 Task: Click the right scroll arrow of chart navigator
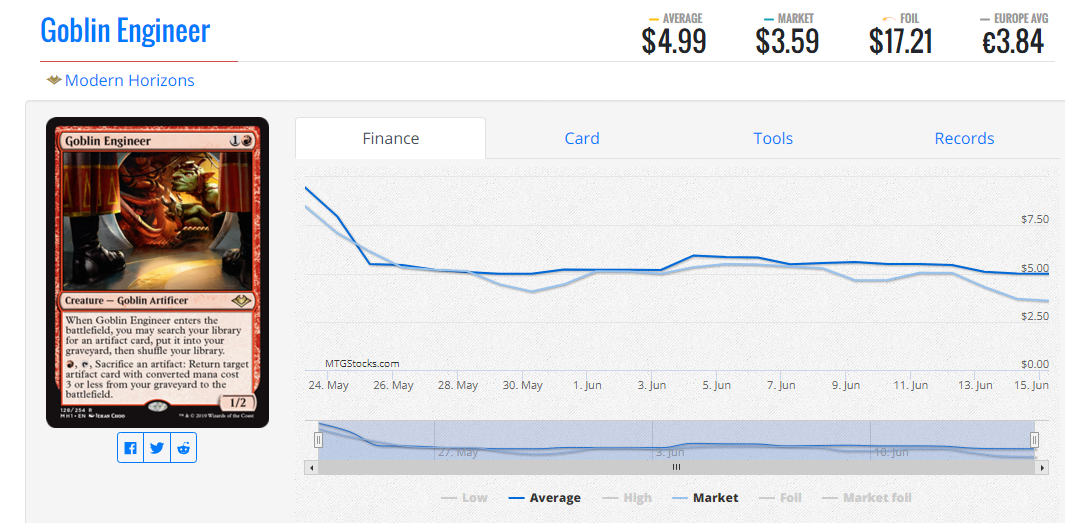[x=1043, y=467]
